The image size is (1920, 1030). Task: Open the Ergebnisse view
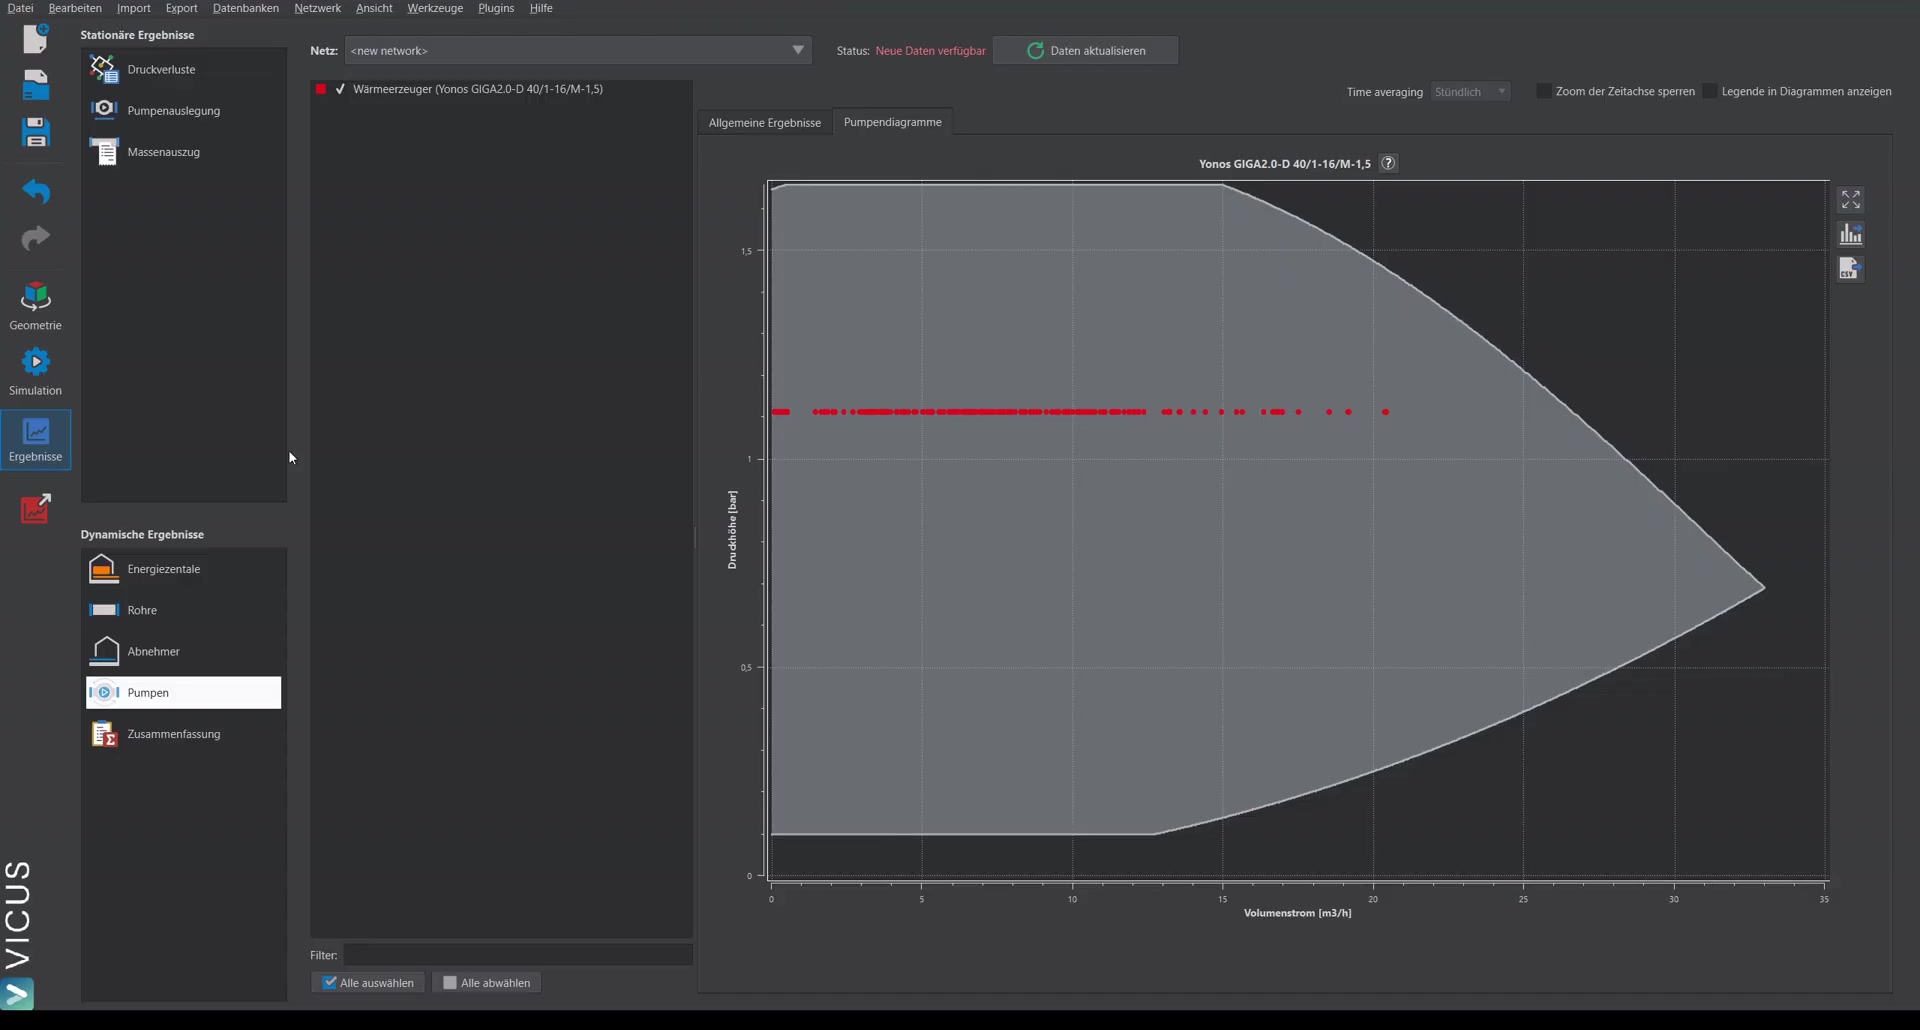[x=36, y=440]
